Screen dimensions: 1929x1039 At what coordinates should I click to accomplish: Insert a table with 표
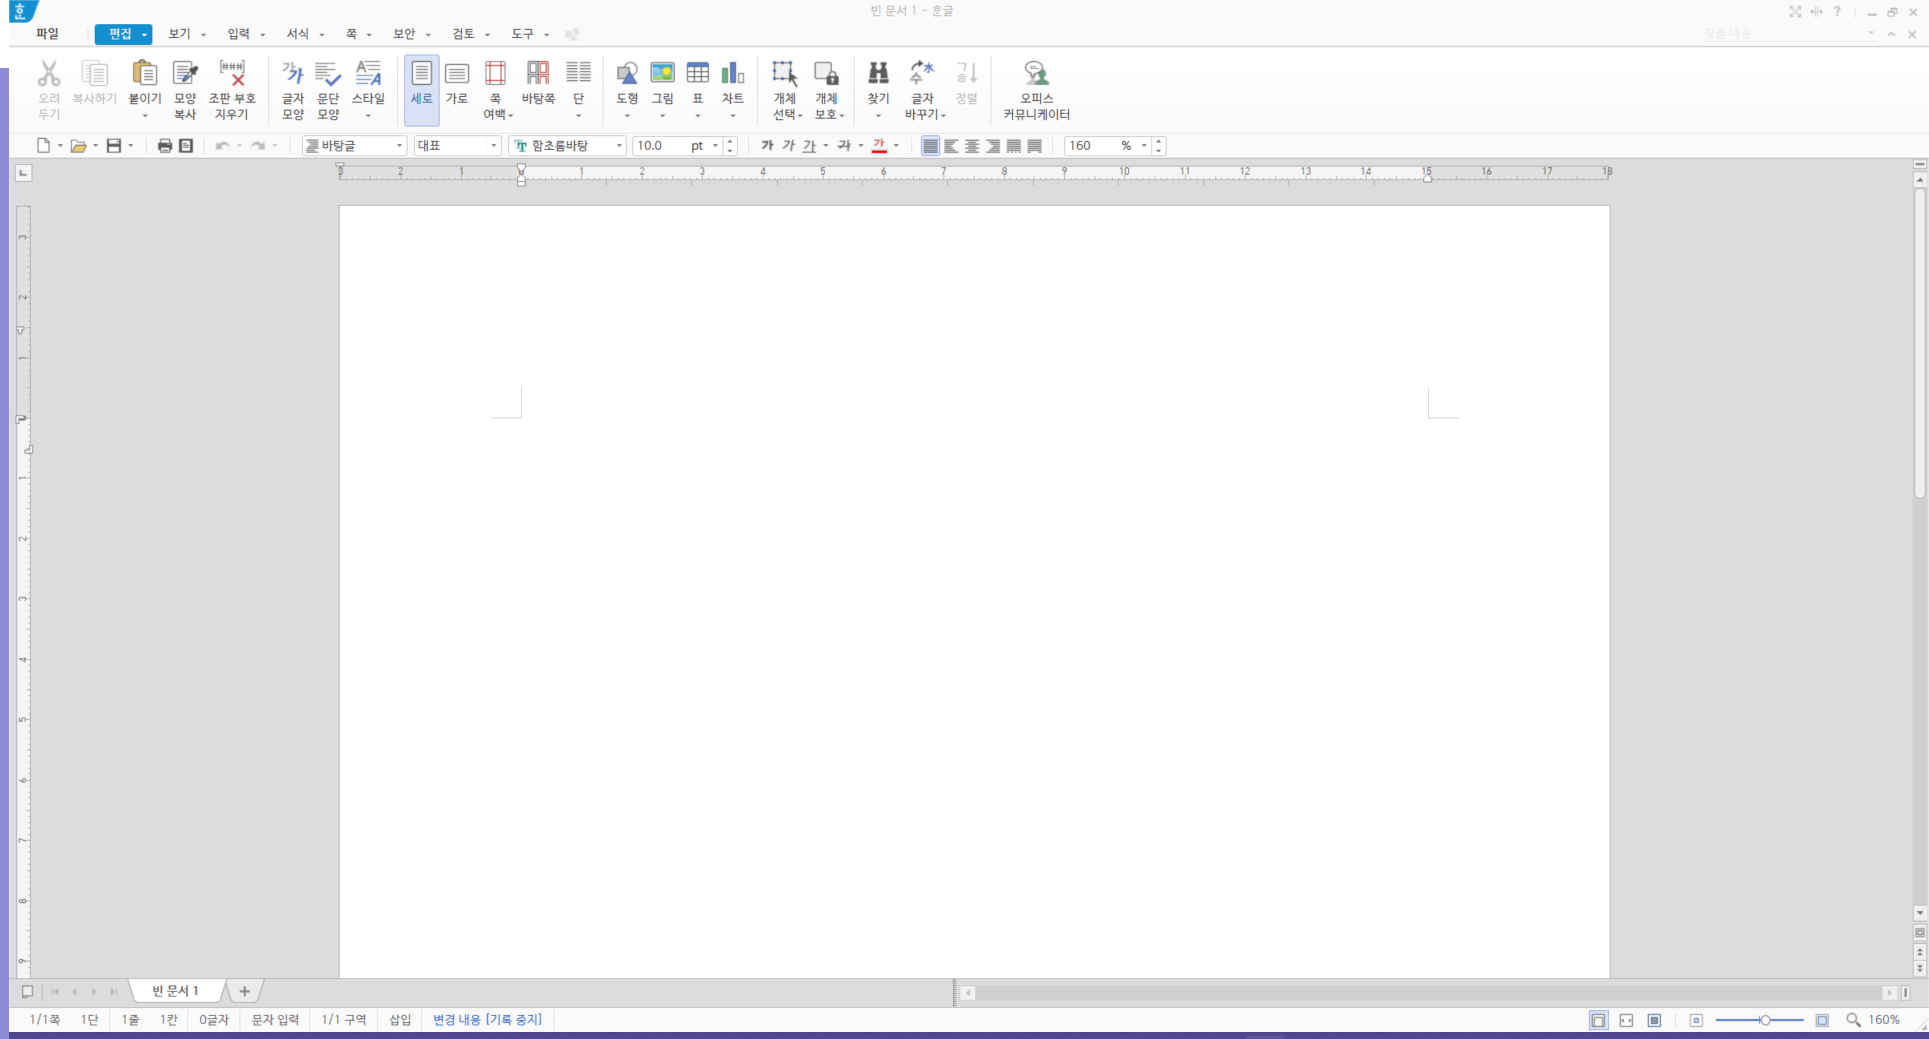[698, 74]
